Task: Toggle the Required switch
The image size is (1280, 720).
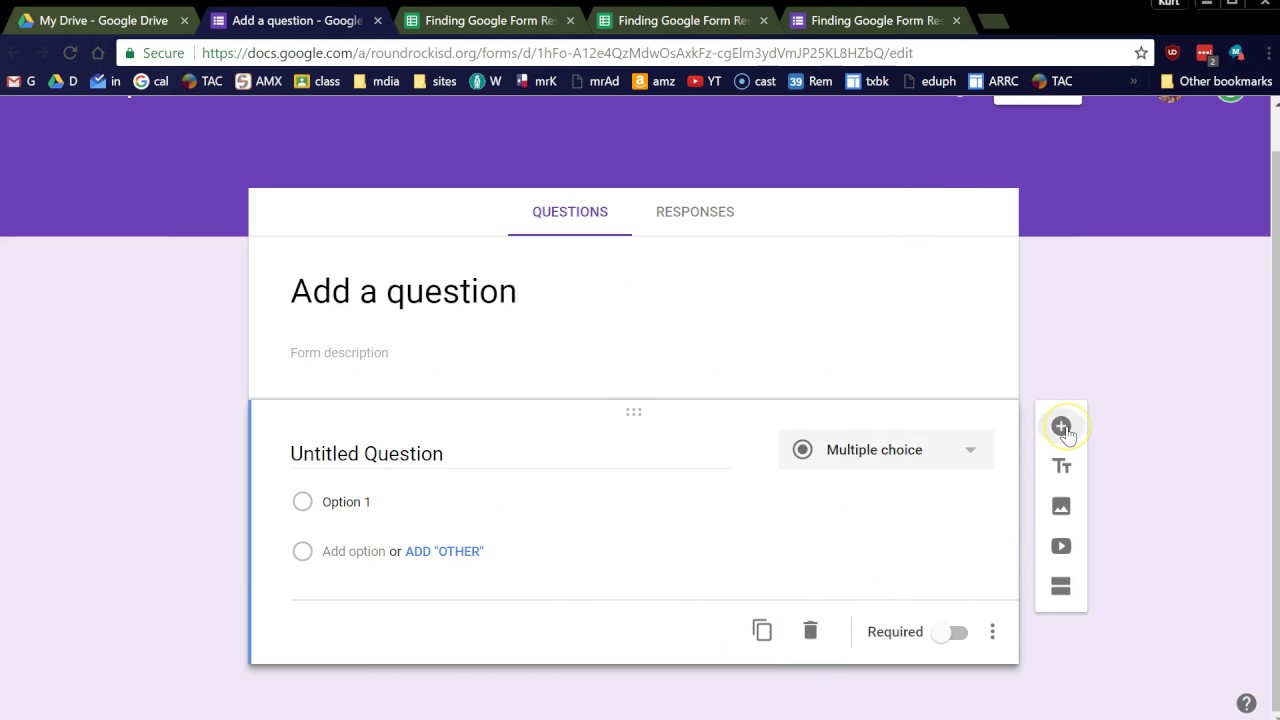Action: pyautogui.click(x=949, y=632)
